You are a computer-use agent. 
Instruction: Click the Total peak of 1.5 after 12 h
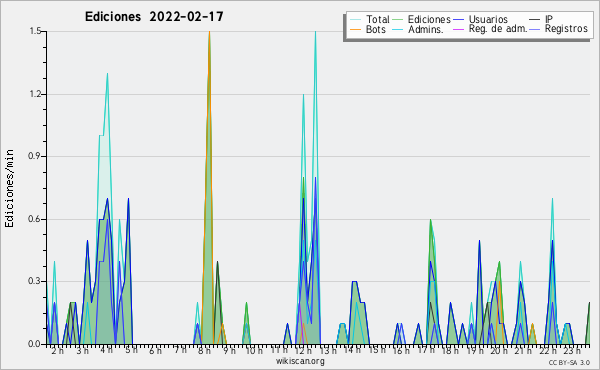point(315,33)
